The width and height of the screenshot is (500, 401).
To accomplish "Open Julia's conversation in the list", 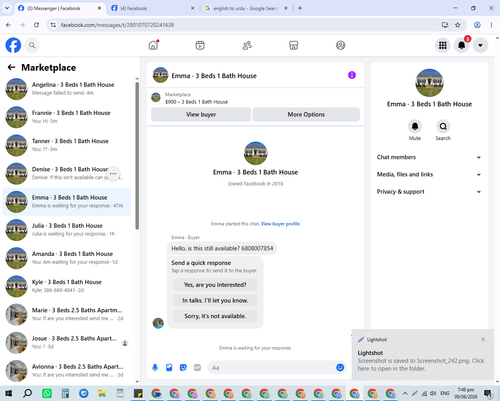I will (67, 230).
